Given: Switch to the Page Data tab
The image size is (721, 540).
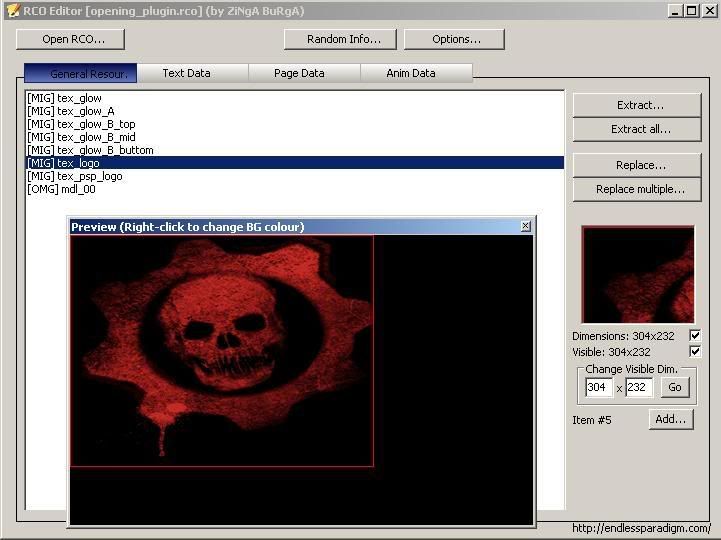Looking at the screenshot, I should pyautogui.click(x=304, y=73).
